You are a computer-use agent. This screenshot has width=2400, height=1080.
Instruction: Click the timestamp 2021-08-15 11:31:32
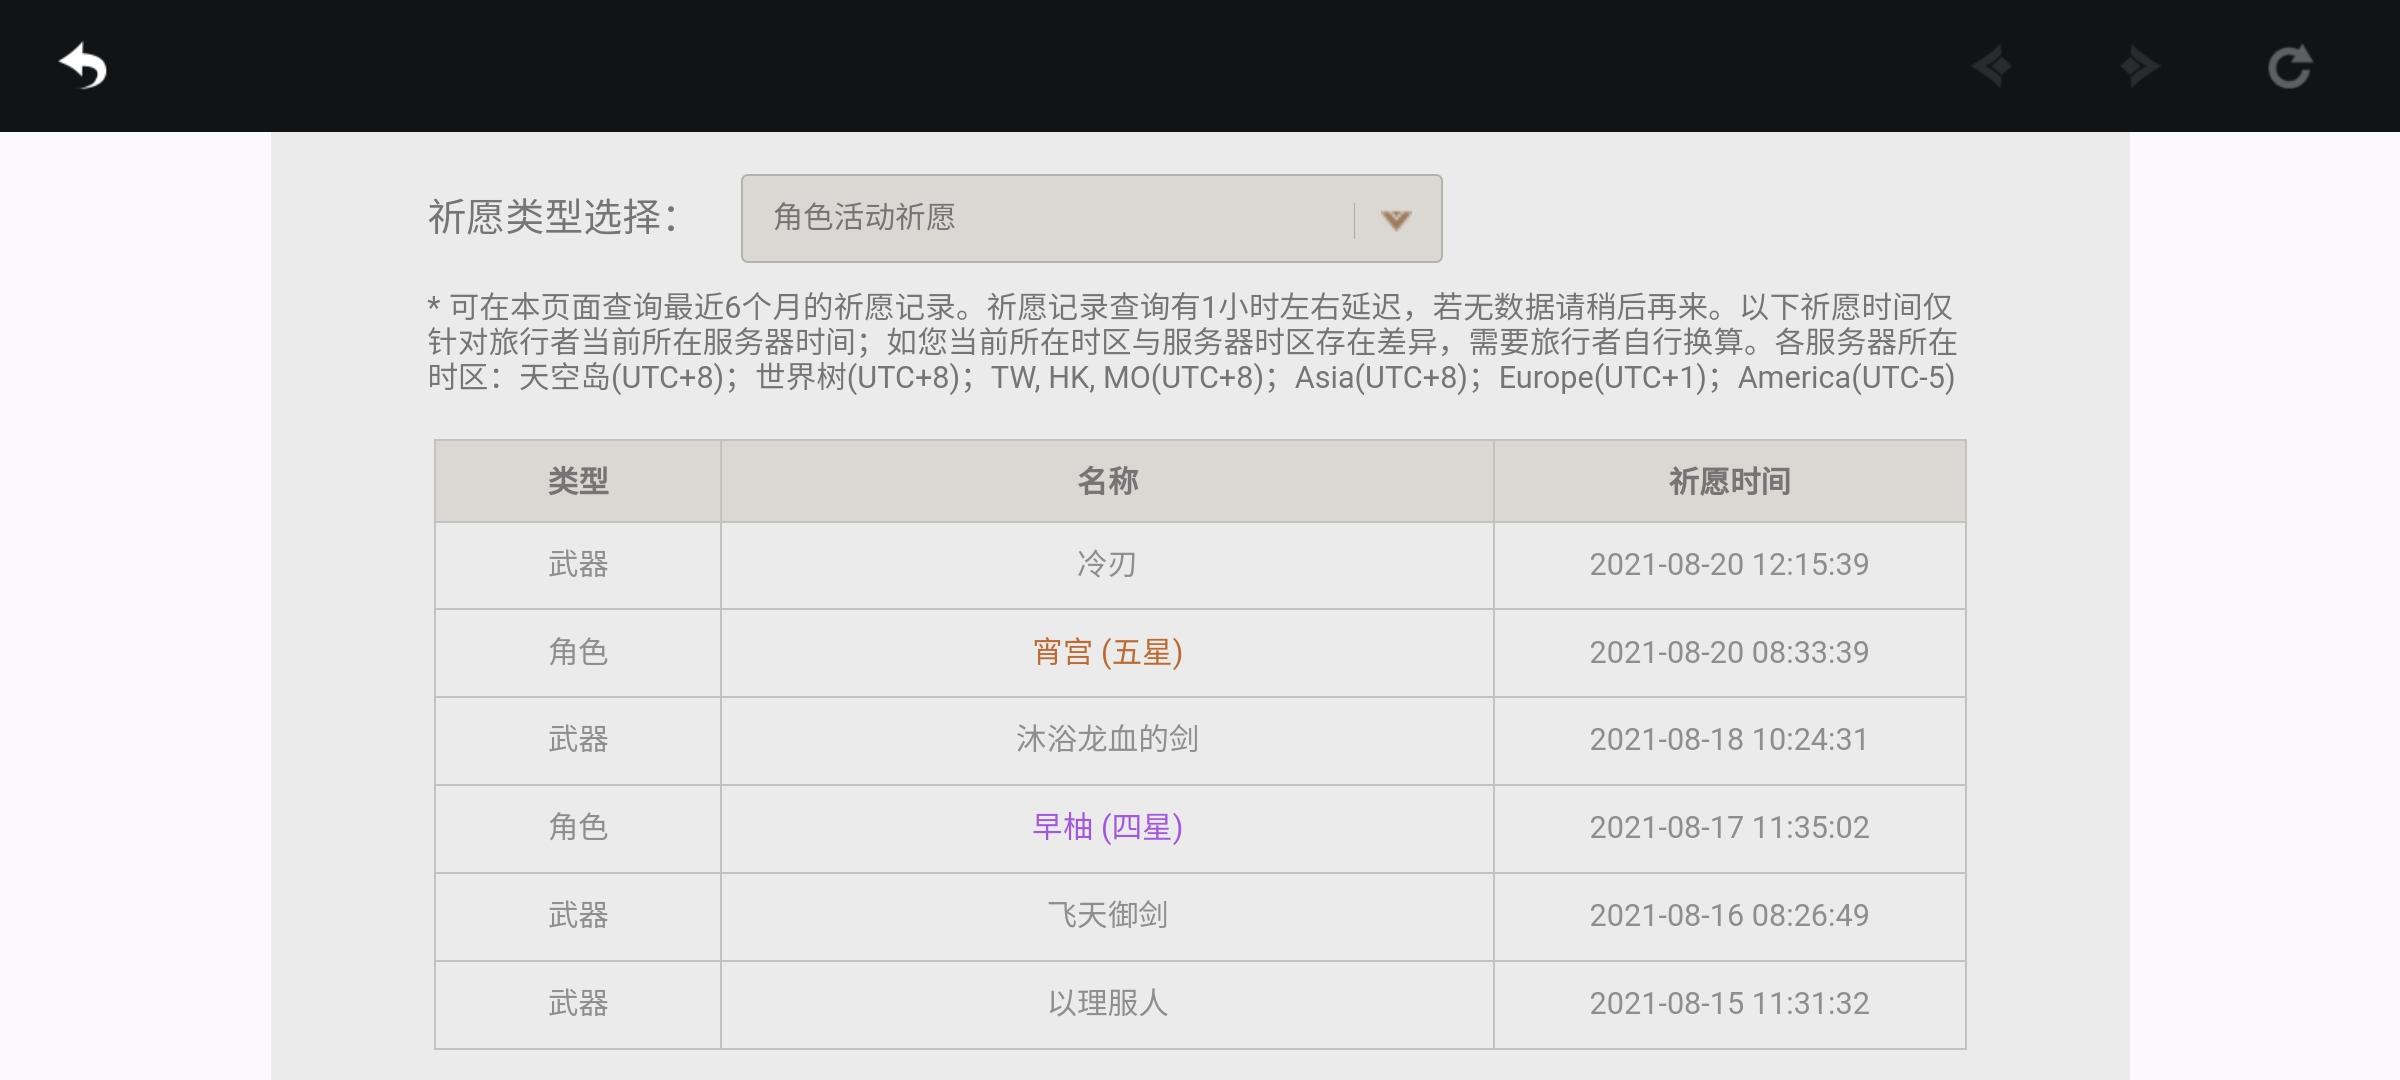(x=1729, y=1004)
